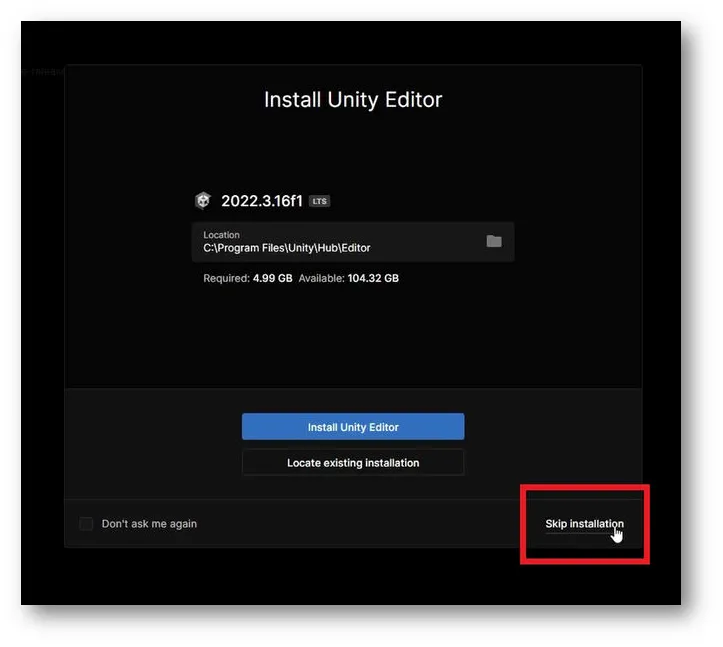Click the Available 104.32 GB value
This screenshot has width=723, height=647.
[375, 278]
